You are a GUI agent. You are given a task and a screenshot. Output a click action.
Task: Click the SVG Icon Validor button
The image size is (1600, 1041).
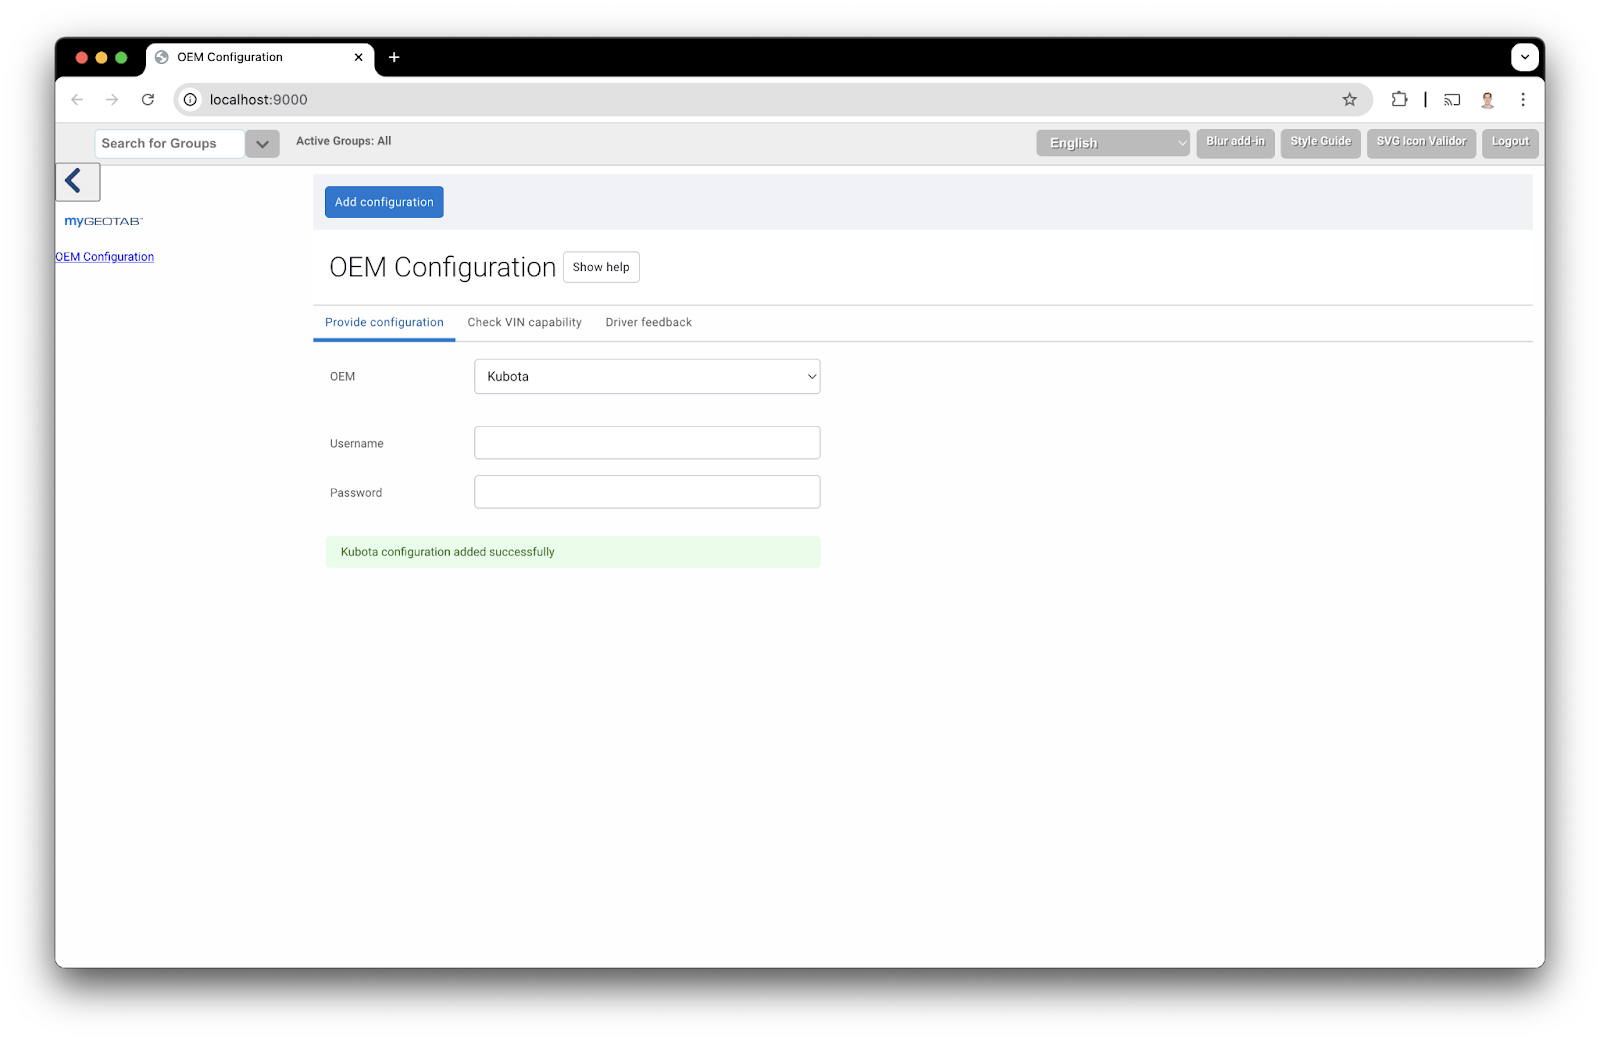tap(1421, 142)
